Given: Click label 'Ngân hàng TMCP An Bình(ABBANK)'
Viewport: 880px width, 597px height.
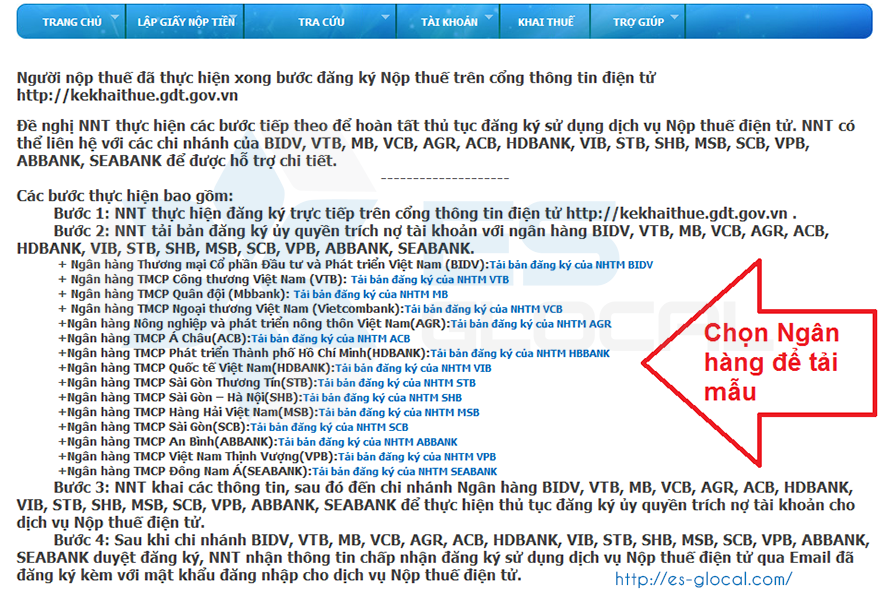Looking at the screenshot, I should coord(172,442).
